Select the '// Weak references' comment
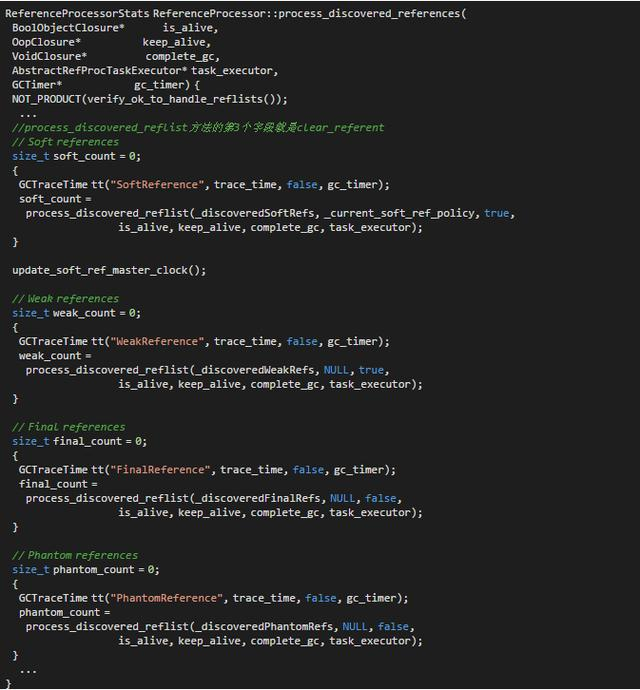 coord(66,298)
